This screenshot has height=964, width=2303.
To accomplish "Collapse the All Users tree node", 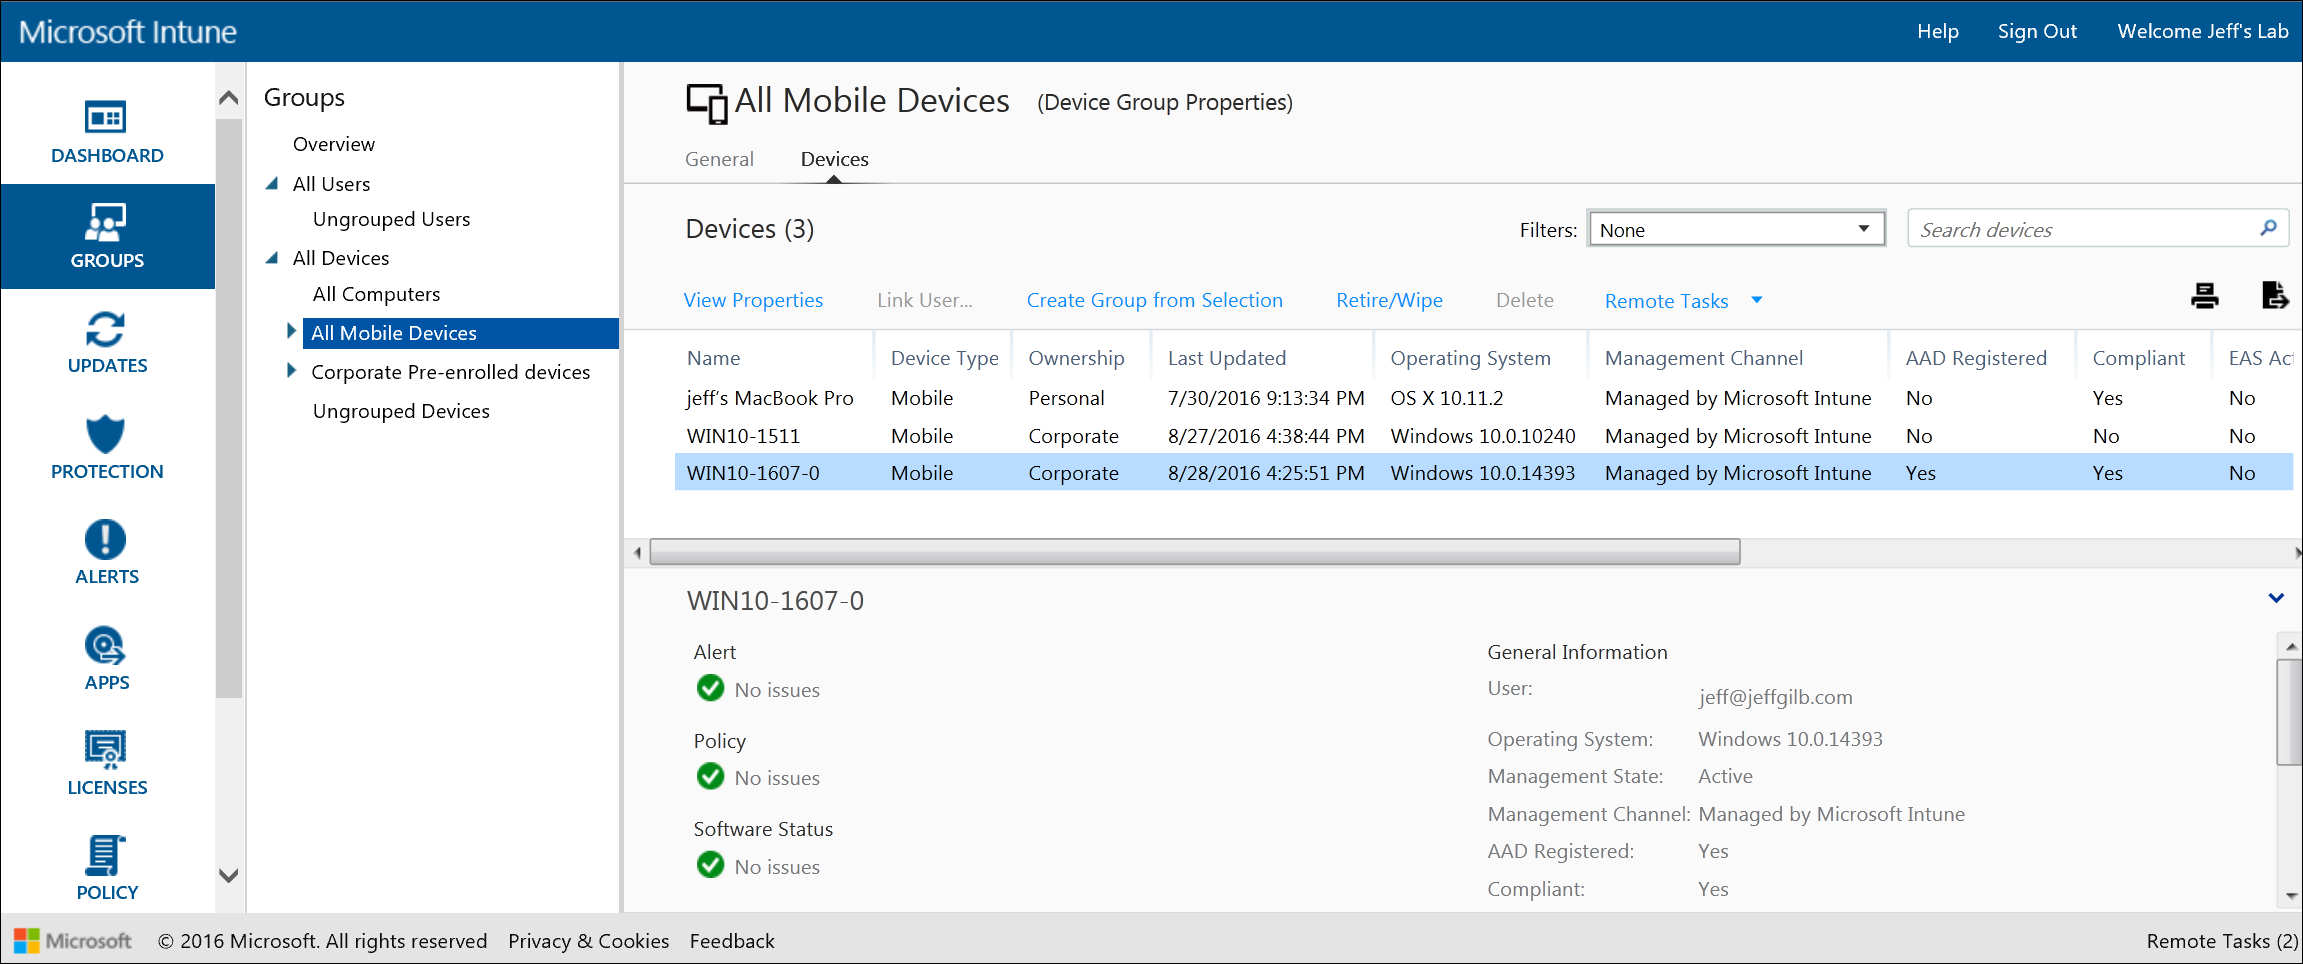I will (x=272, y=184).
